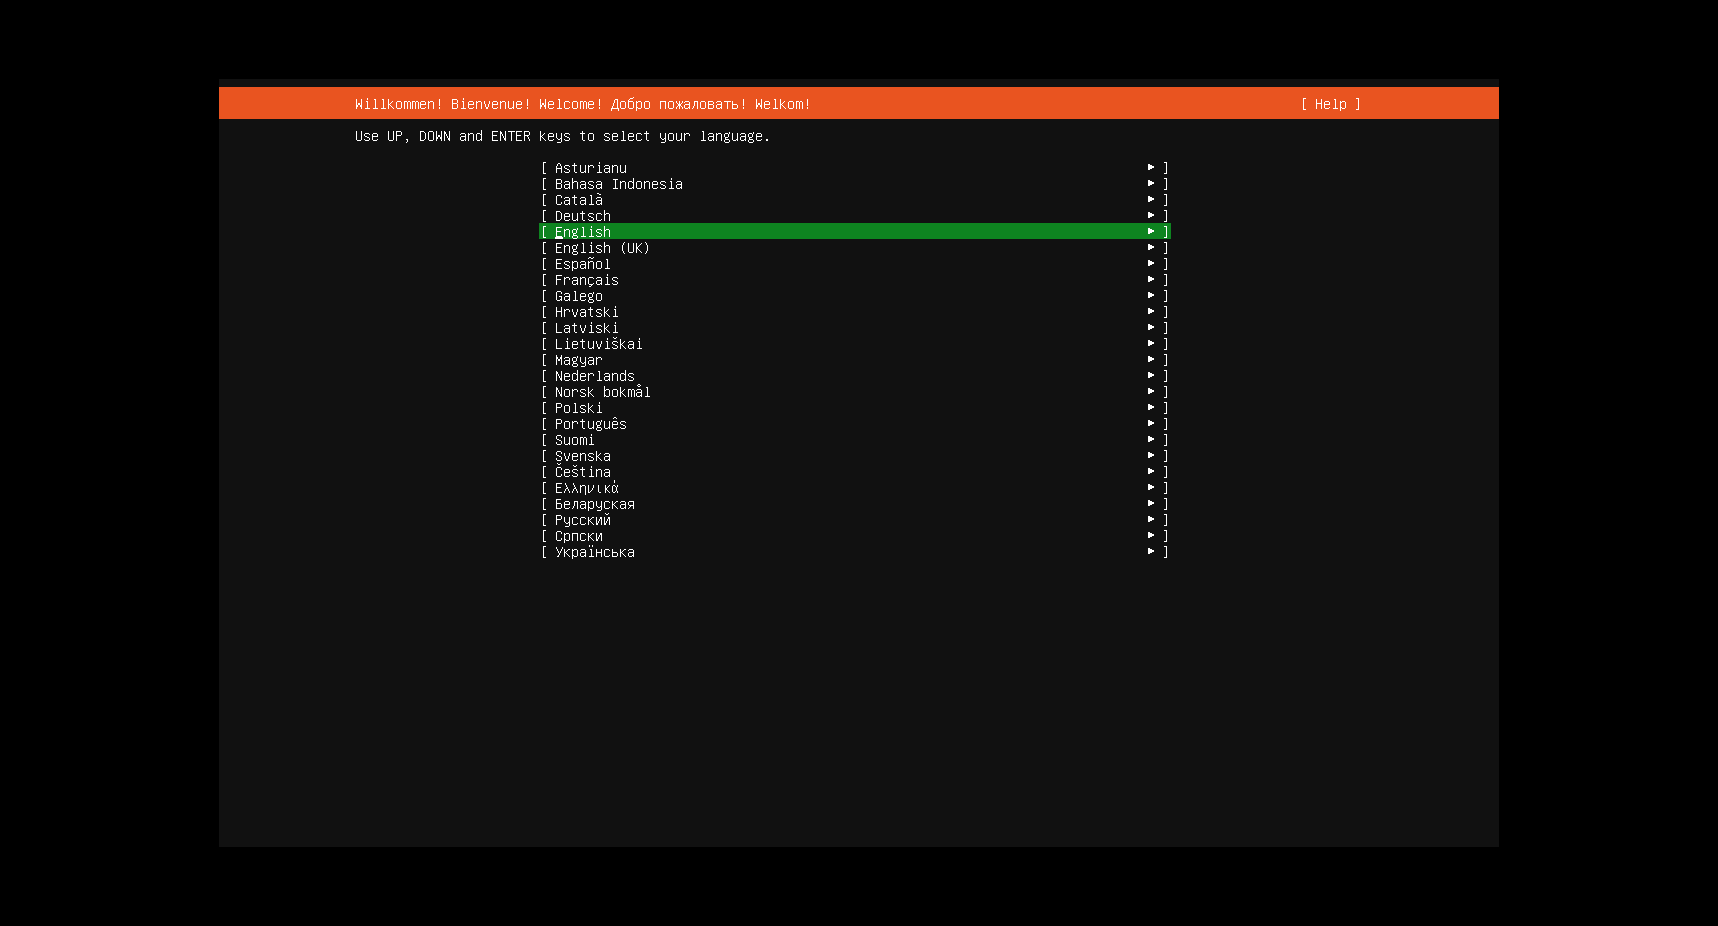Click arrow icon on Norsk bokmål row
This screenshot has height=926, width=1718.
[1151, 391]
